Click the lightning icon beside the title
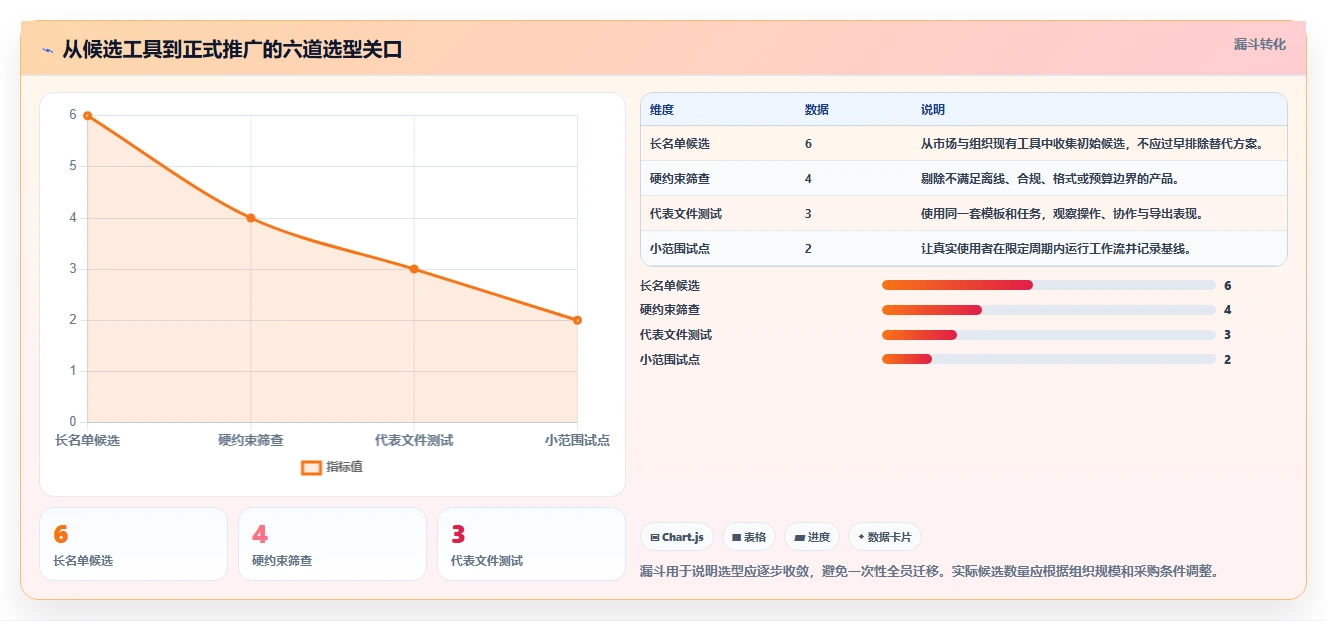Screen dimensions: 1327x621 click(47, 50)
